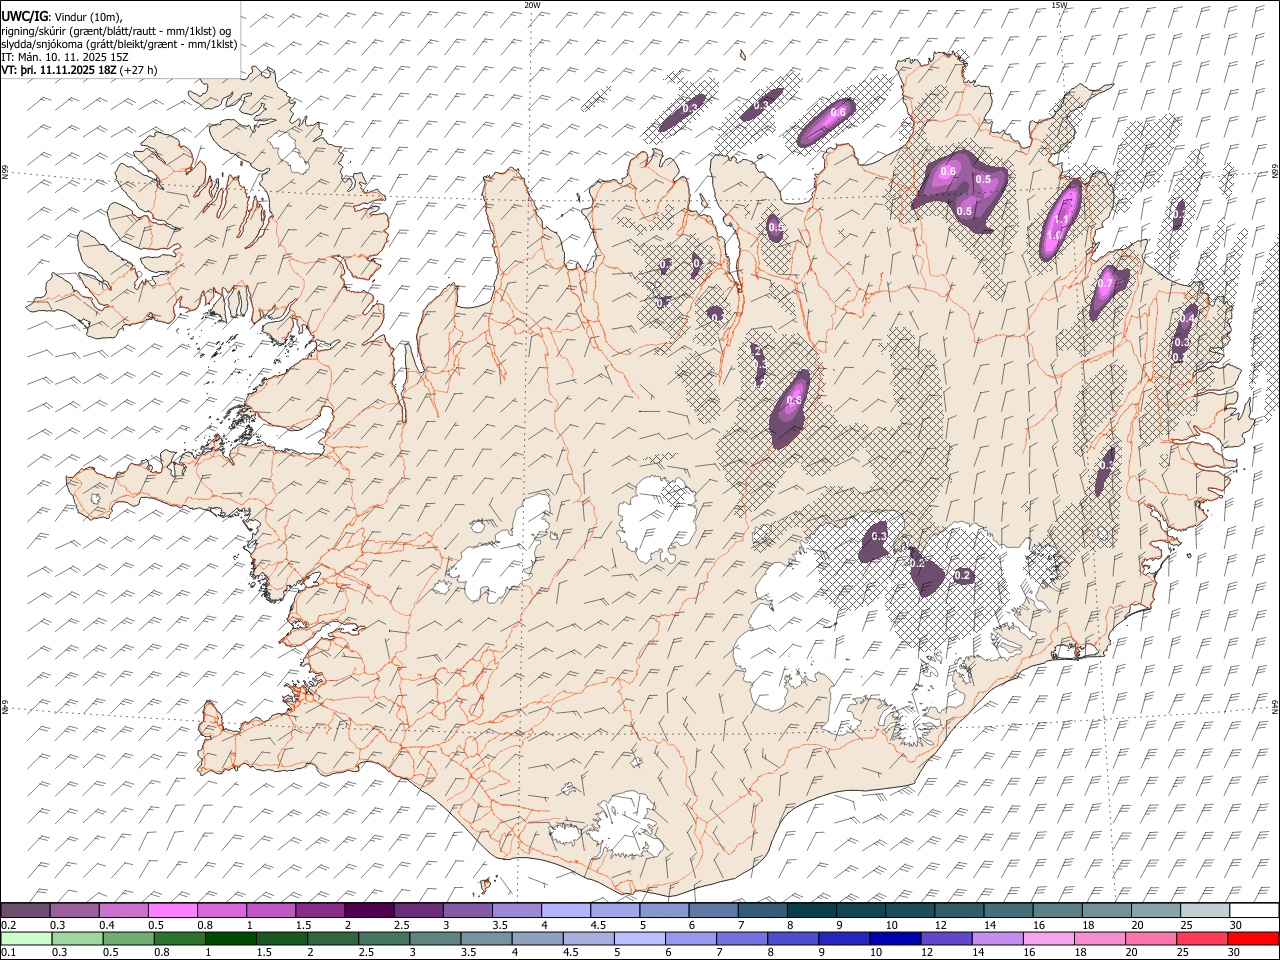
Task: Pick the bottom-row deep blue swatch labeled 10
Action: [895, 938]
